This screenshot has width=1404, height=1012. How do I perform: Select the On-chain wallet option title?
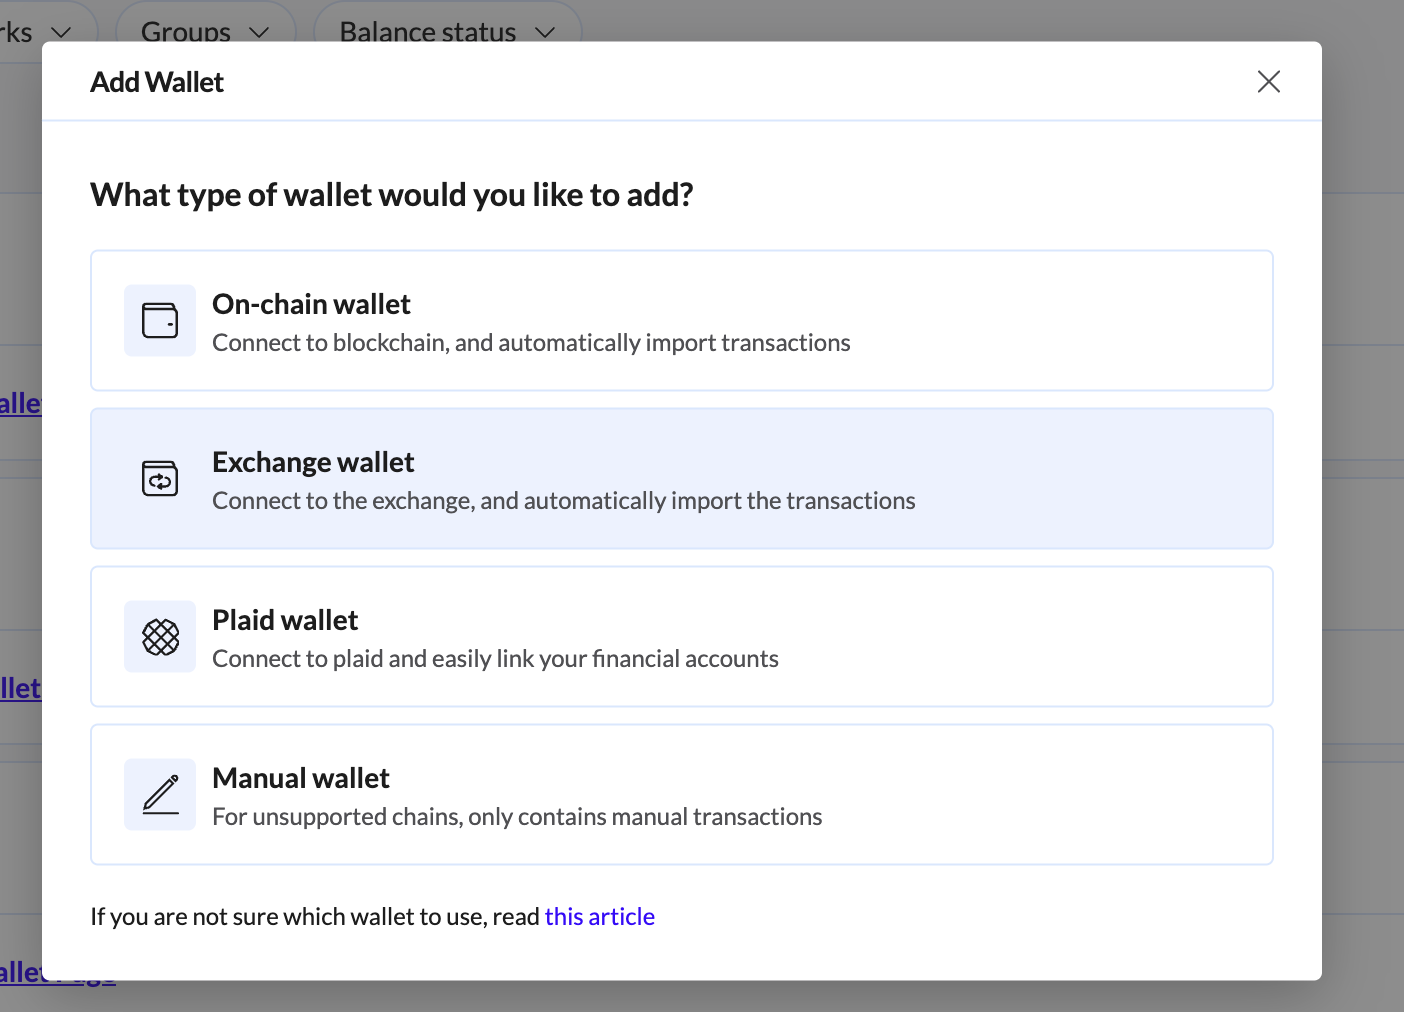pyautogui.click(x=311, y=304)
